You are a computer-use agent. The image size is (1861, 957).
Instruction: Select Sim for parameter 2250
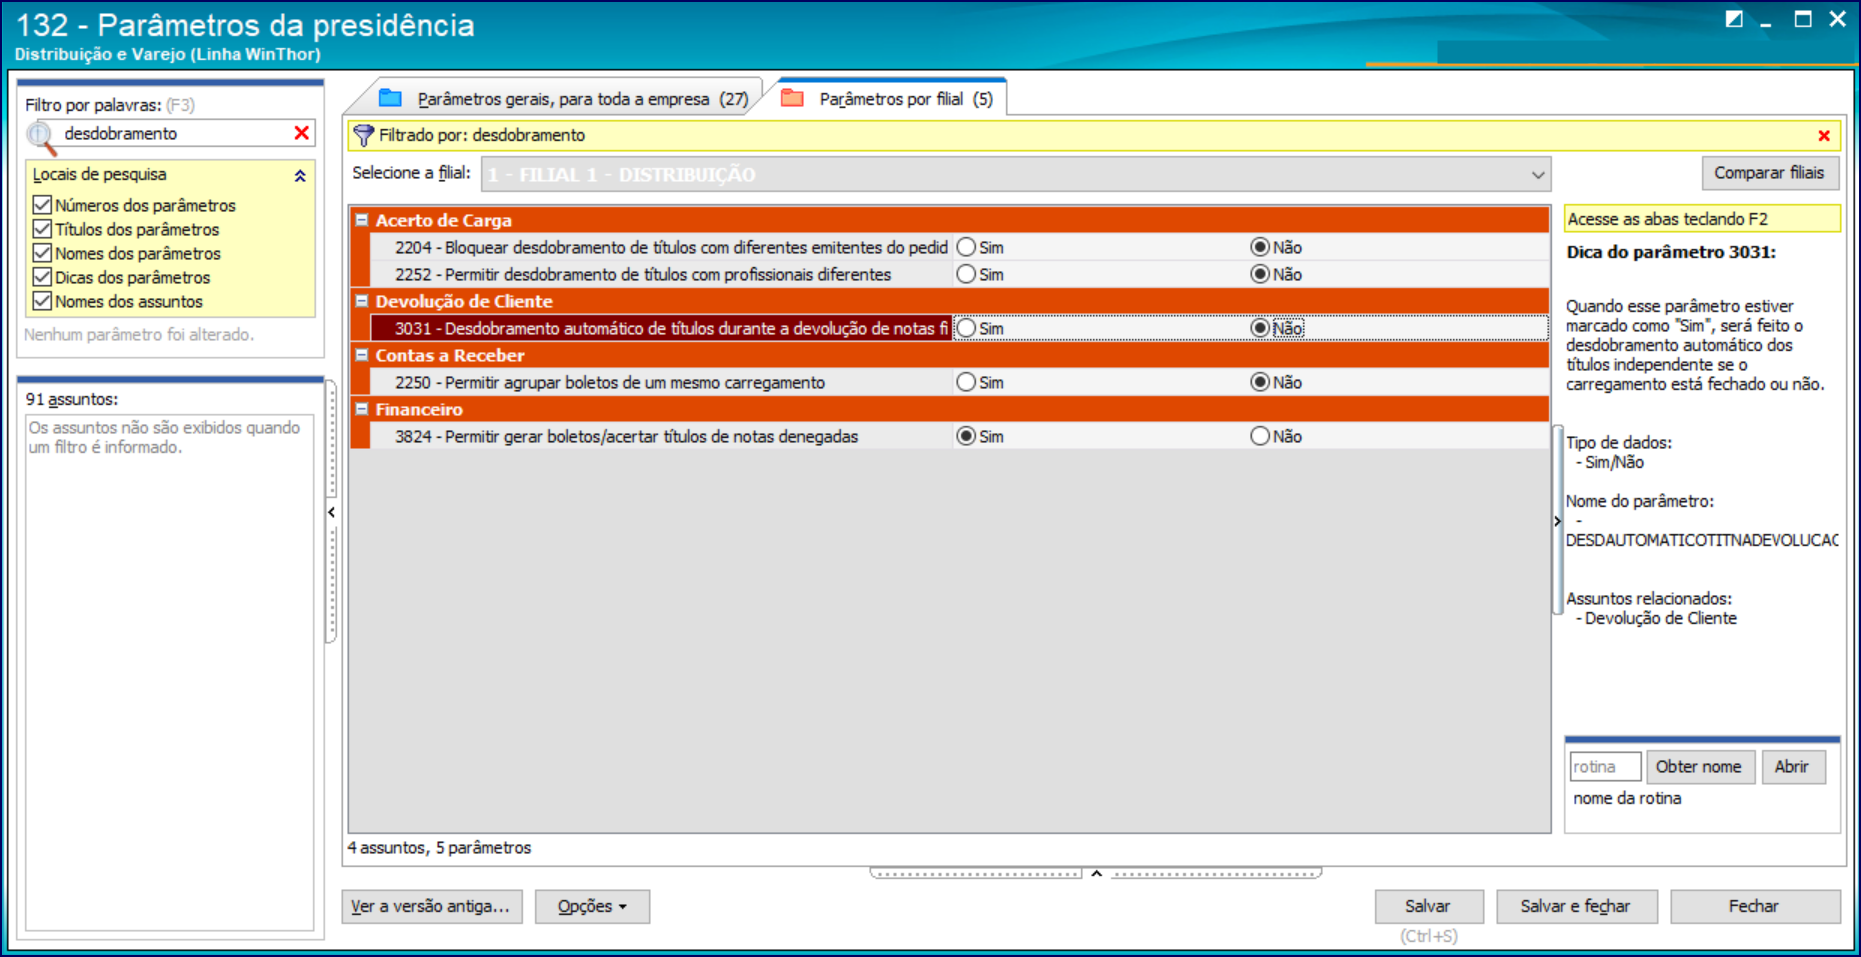(966, 382)
